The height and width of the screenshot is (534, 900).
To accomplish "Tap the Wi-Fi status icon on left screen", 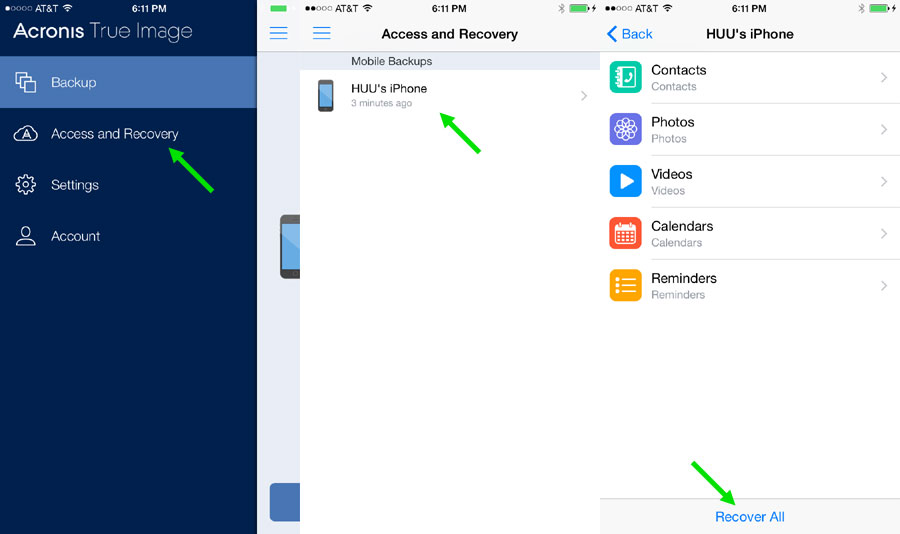I will pyautogui.click(x=68, y=8).
